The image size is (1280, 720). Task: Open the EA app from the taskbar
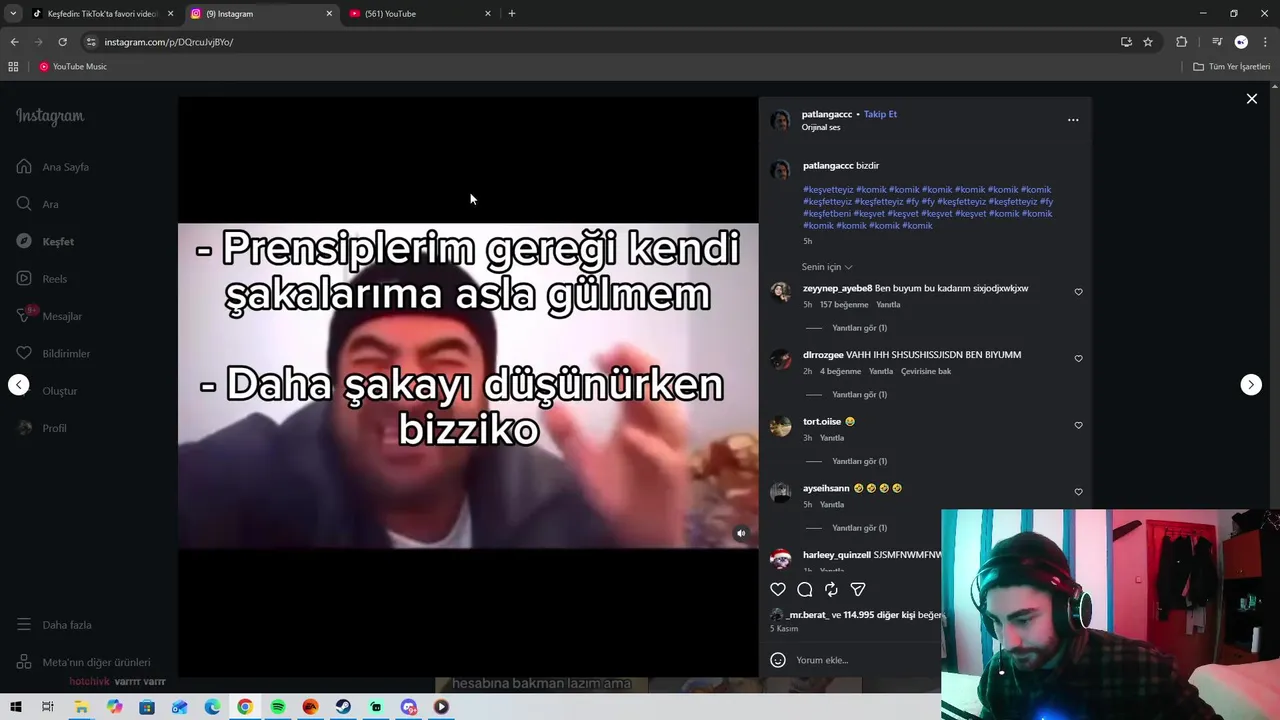(x=310, y=707)
